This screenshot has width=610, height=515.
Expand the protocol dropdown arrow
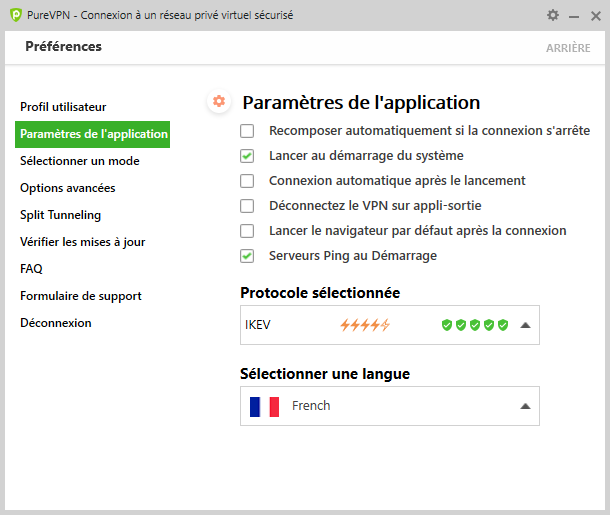[525, 325]
